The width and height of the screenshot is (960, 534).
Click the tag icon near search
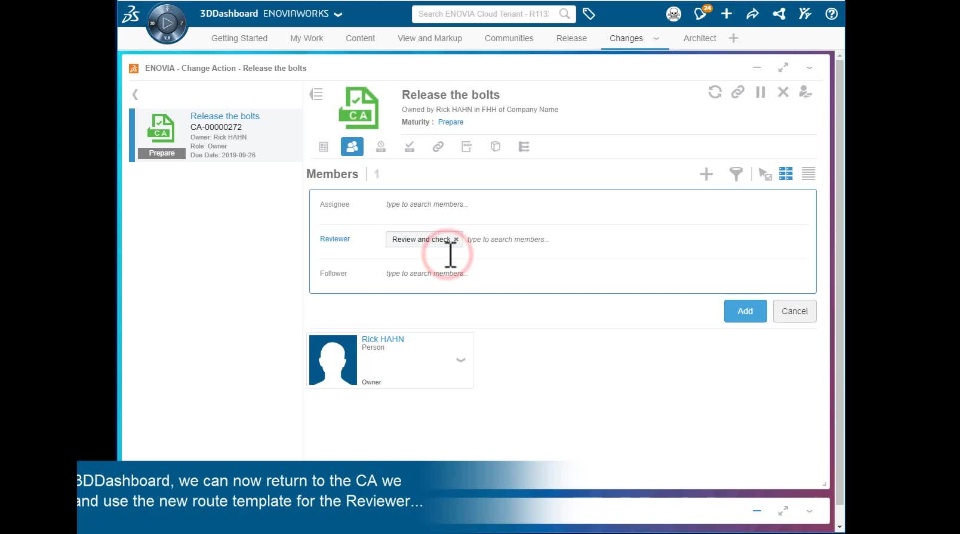(588, 13)
